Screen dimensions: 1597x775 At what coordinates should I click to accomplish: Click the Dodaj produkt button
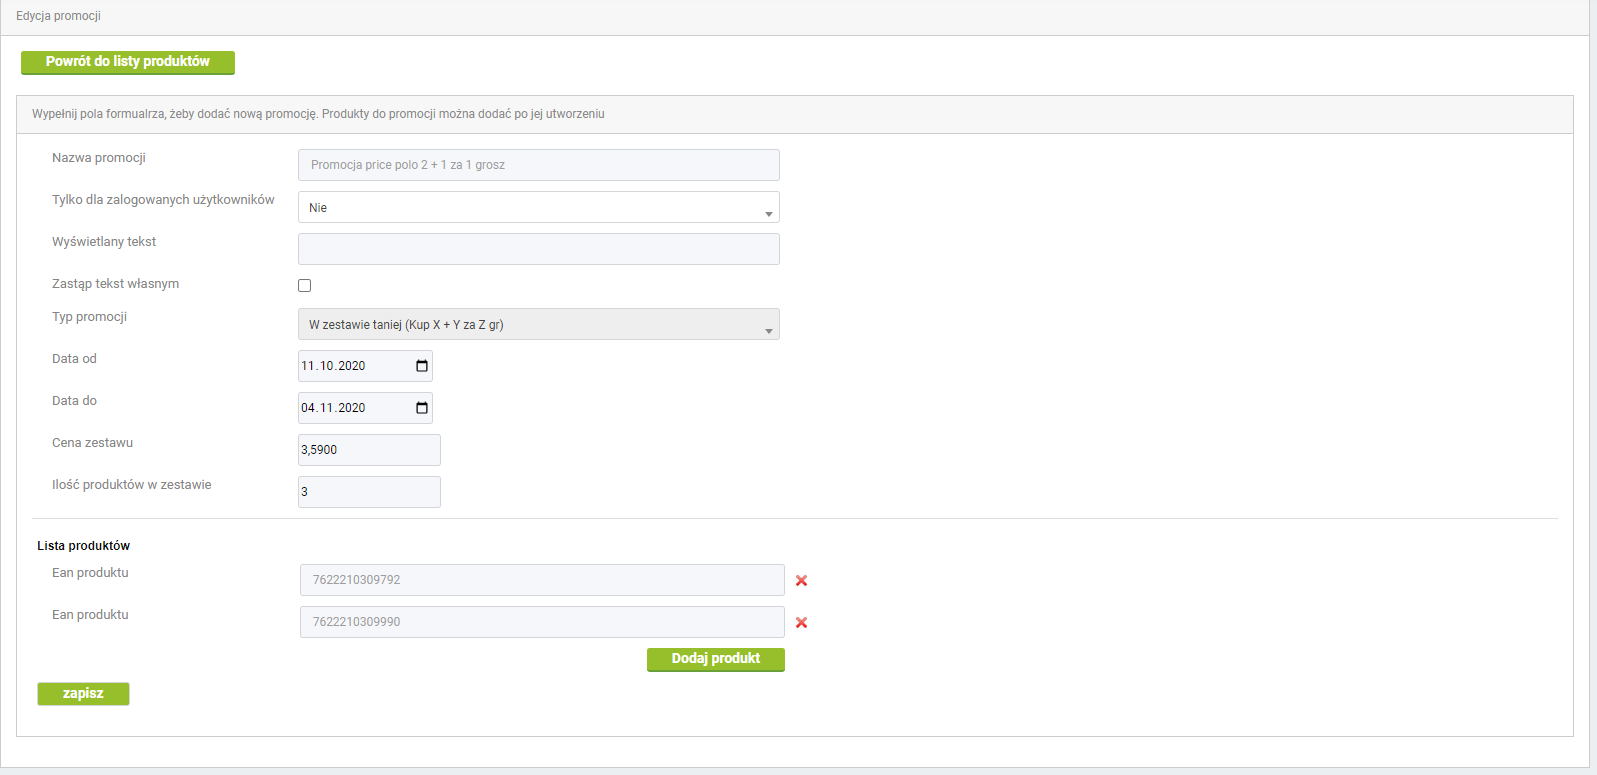[715, 659]
